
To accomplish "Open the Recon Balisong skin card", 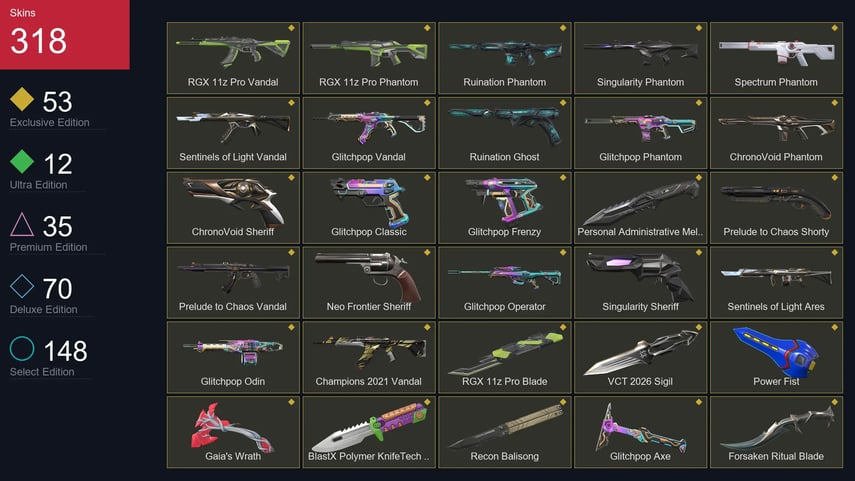I will (505, 432).
